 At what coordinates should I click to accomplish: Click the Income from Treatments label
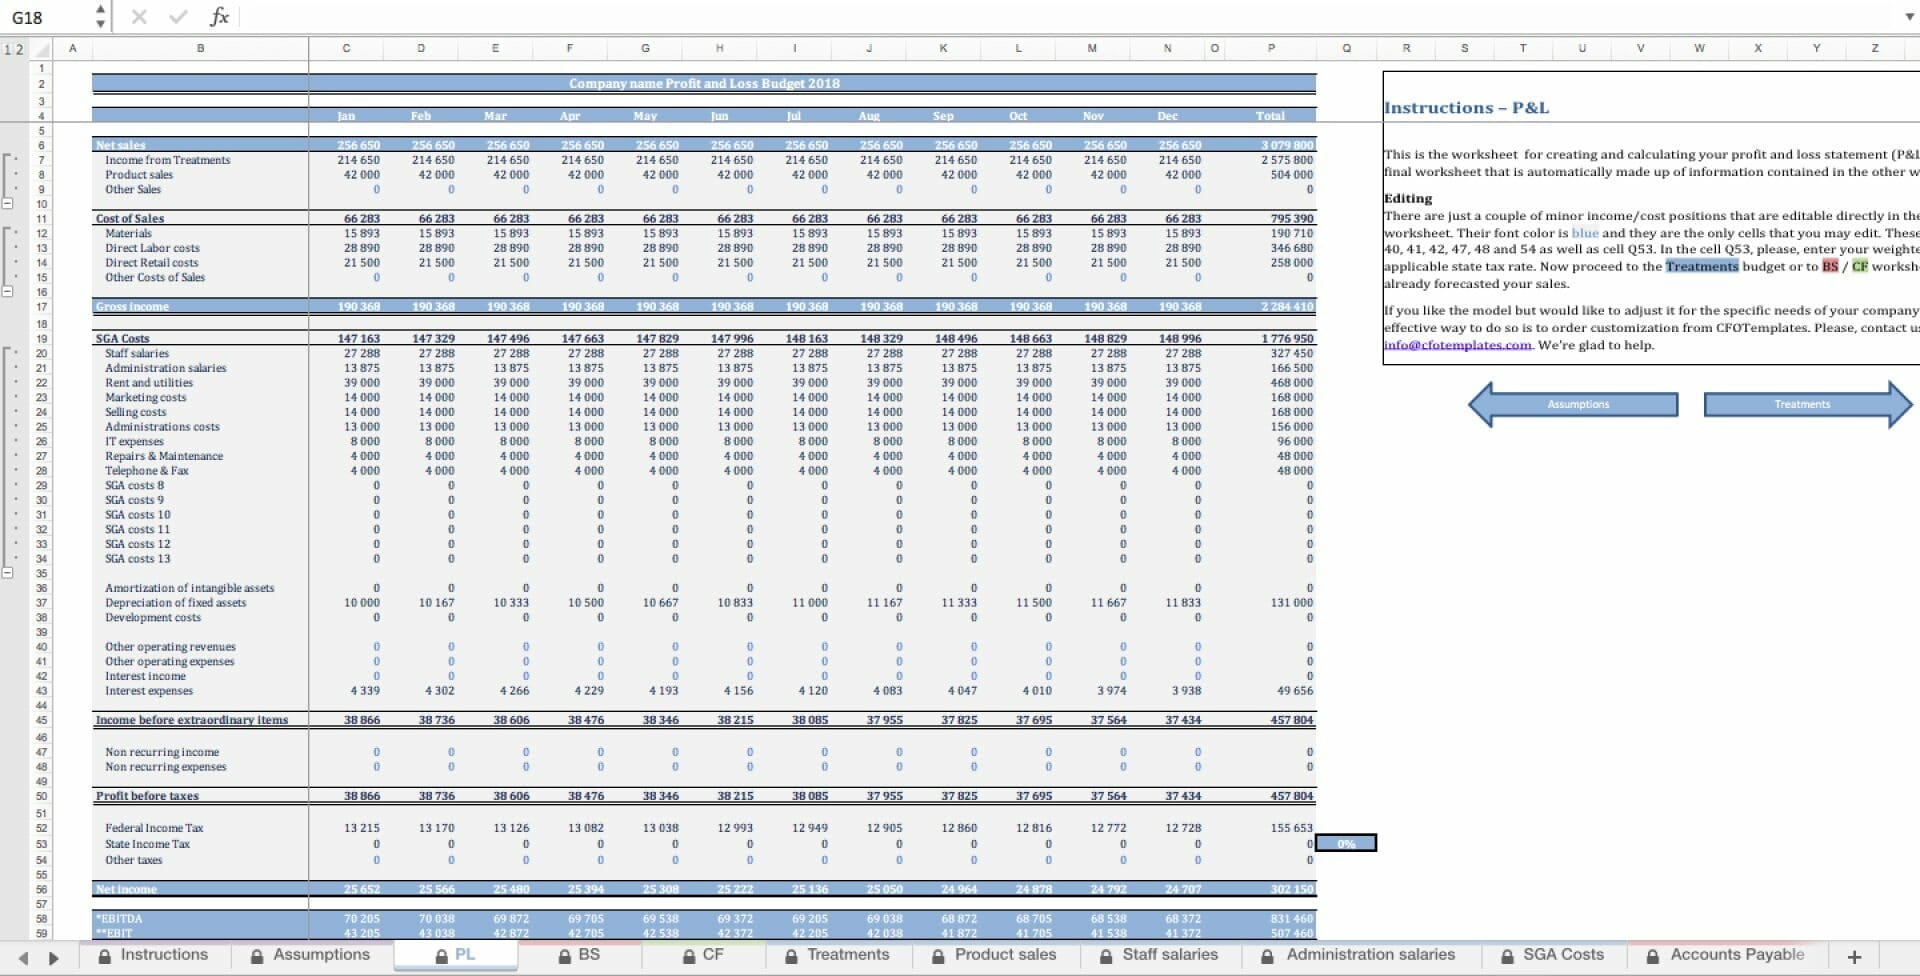pos(168,160)
